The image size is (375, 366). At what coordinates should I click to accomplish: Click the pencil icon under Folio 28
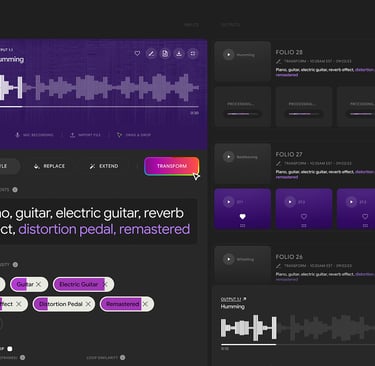click(x=278, y=61)
